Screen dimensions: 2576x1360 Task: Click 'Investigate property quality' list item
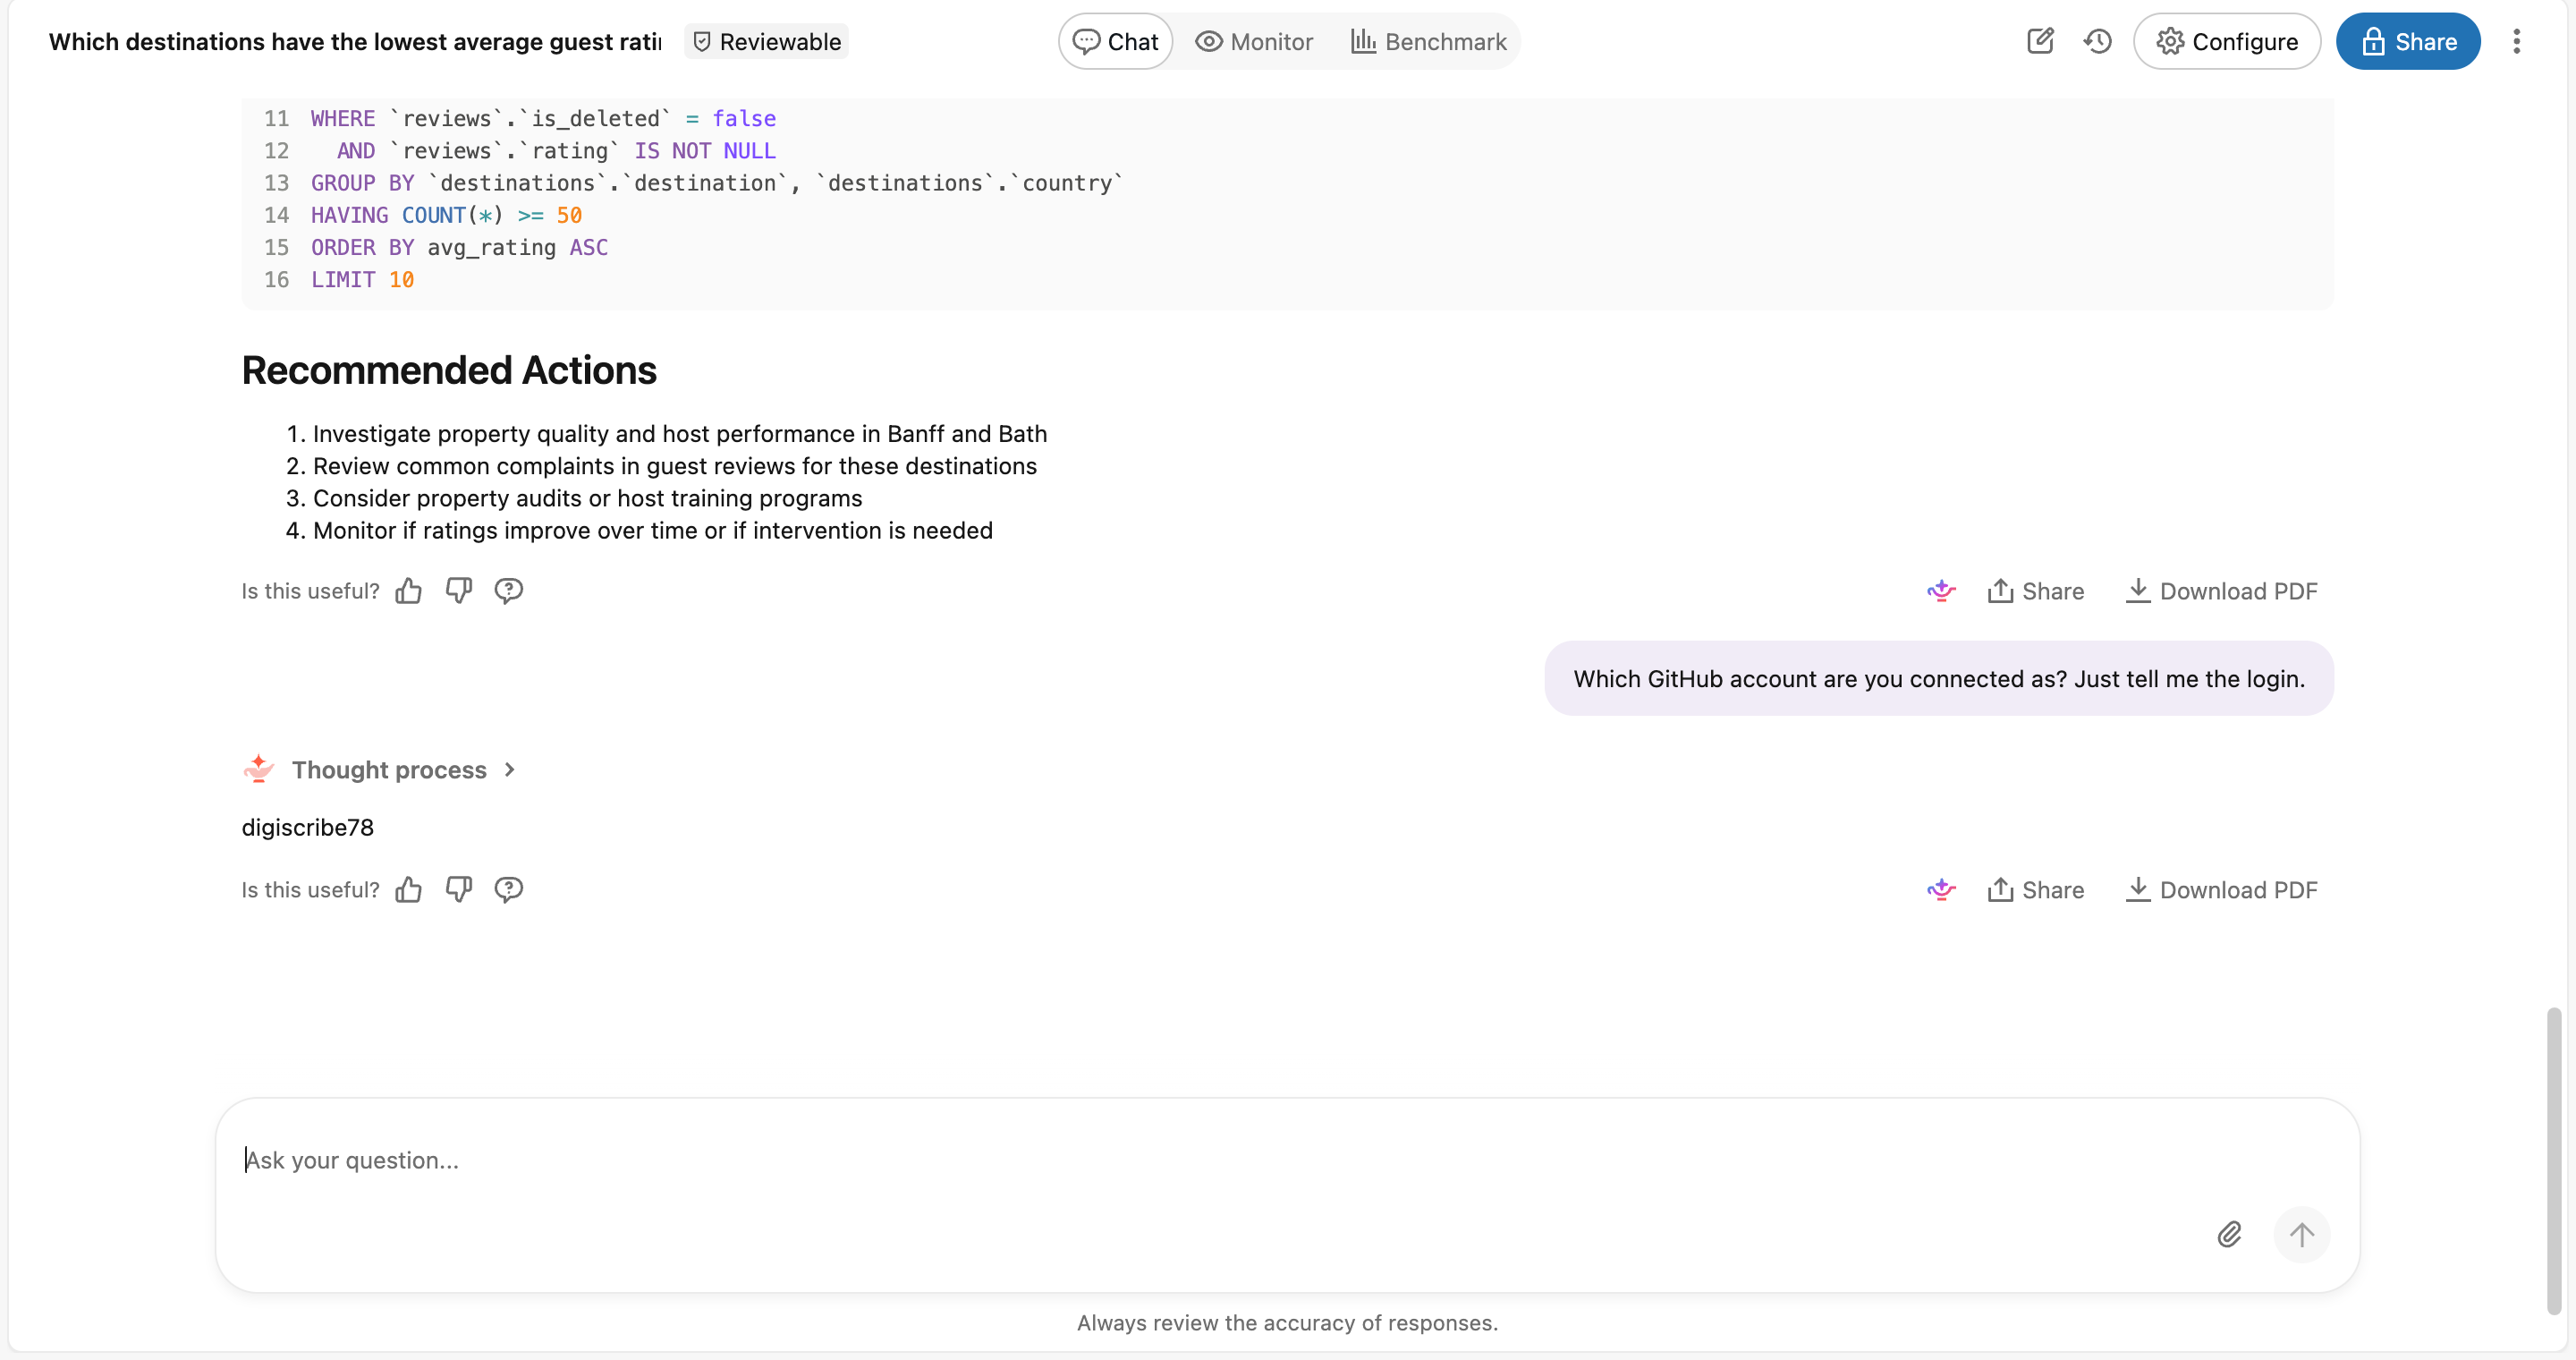point(679,433)
